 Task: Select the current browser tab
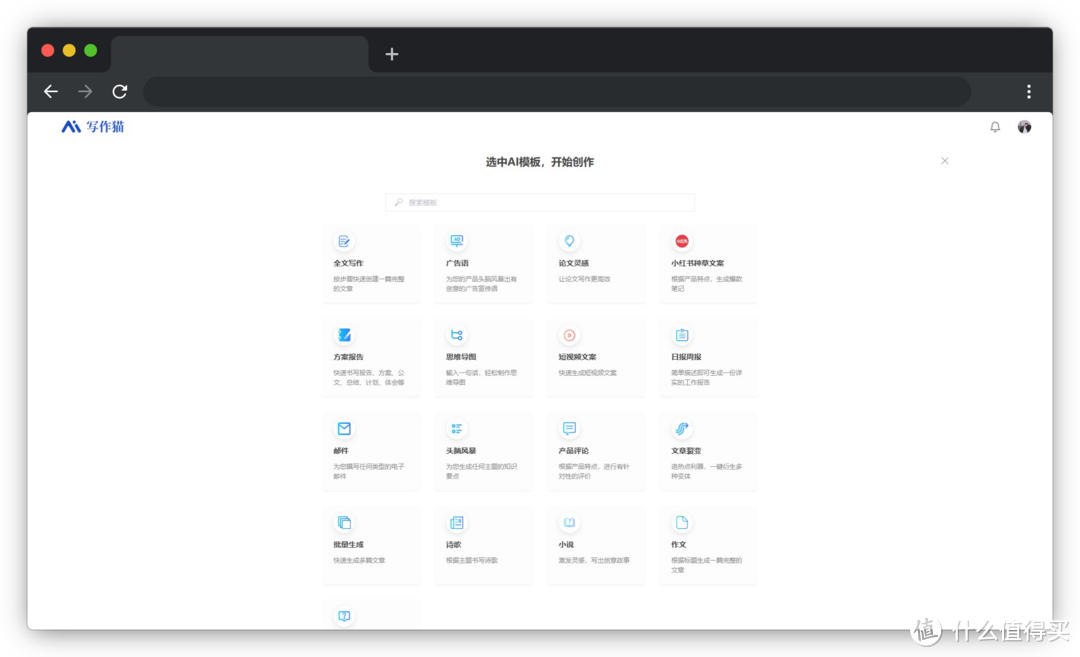(239, 54)
